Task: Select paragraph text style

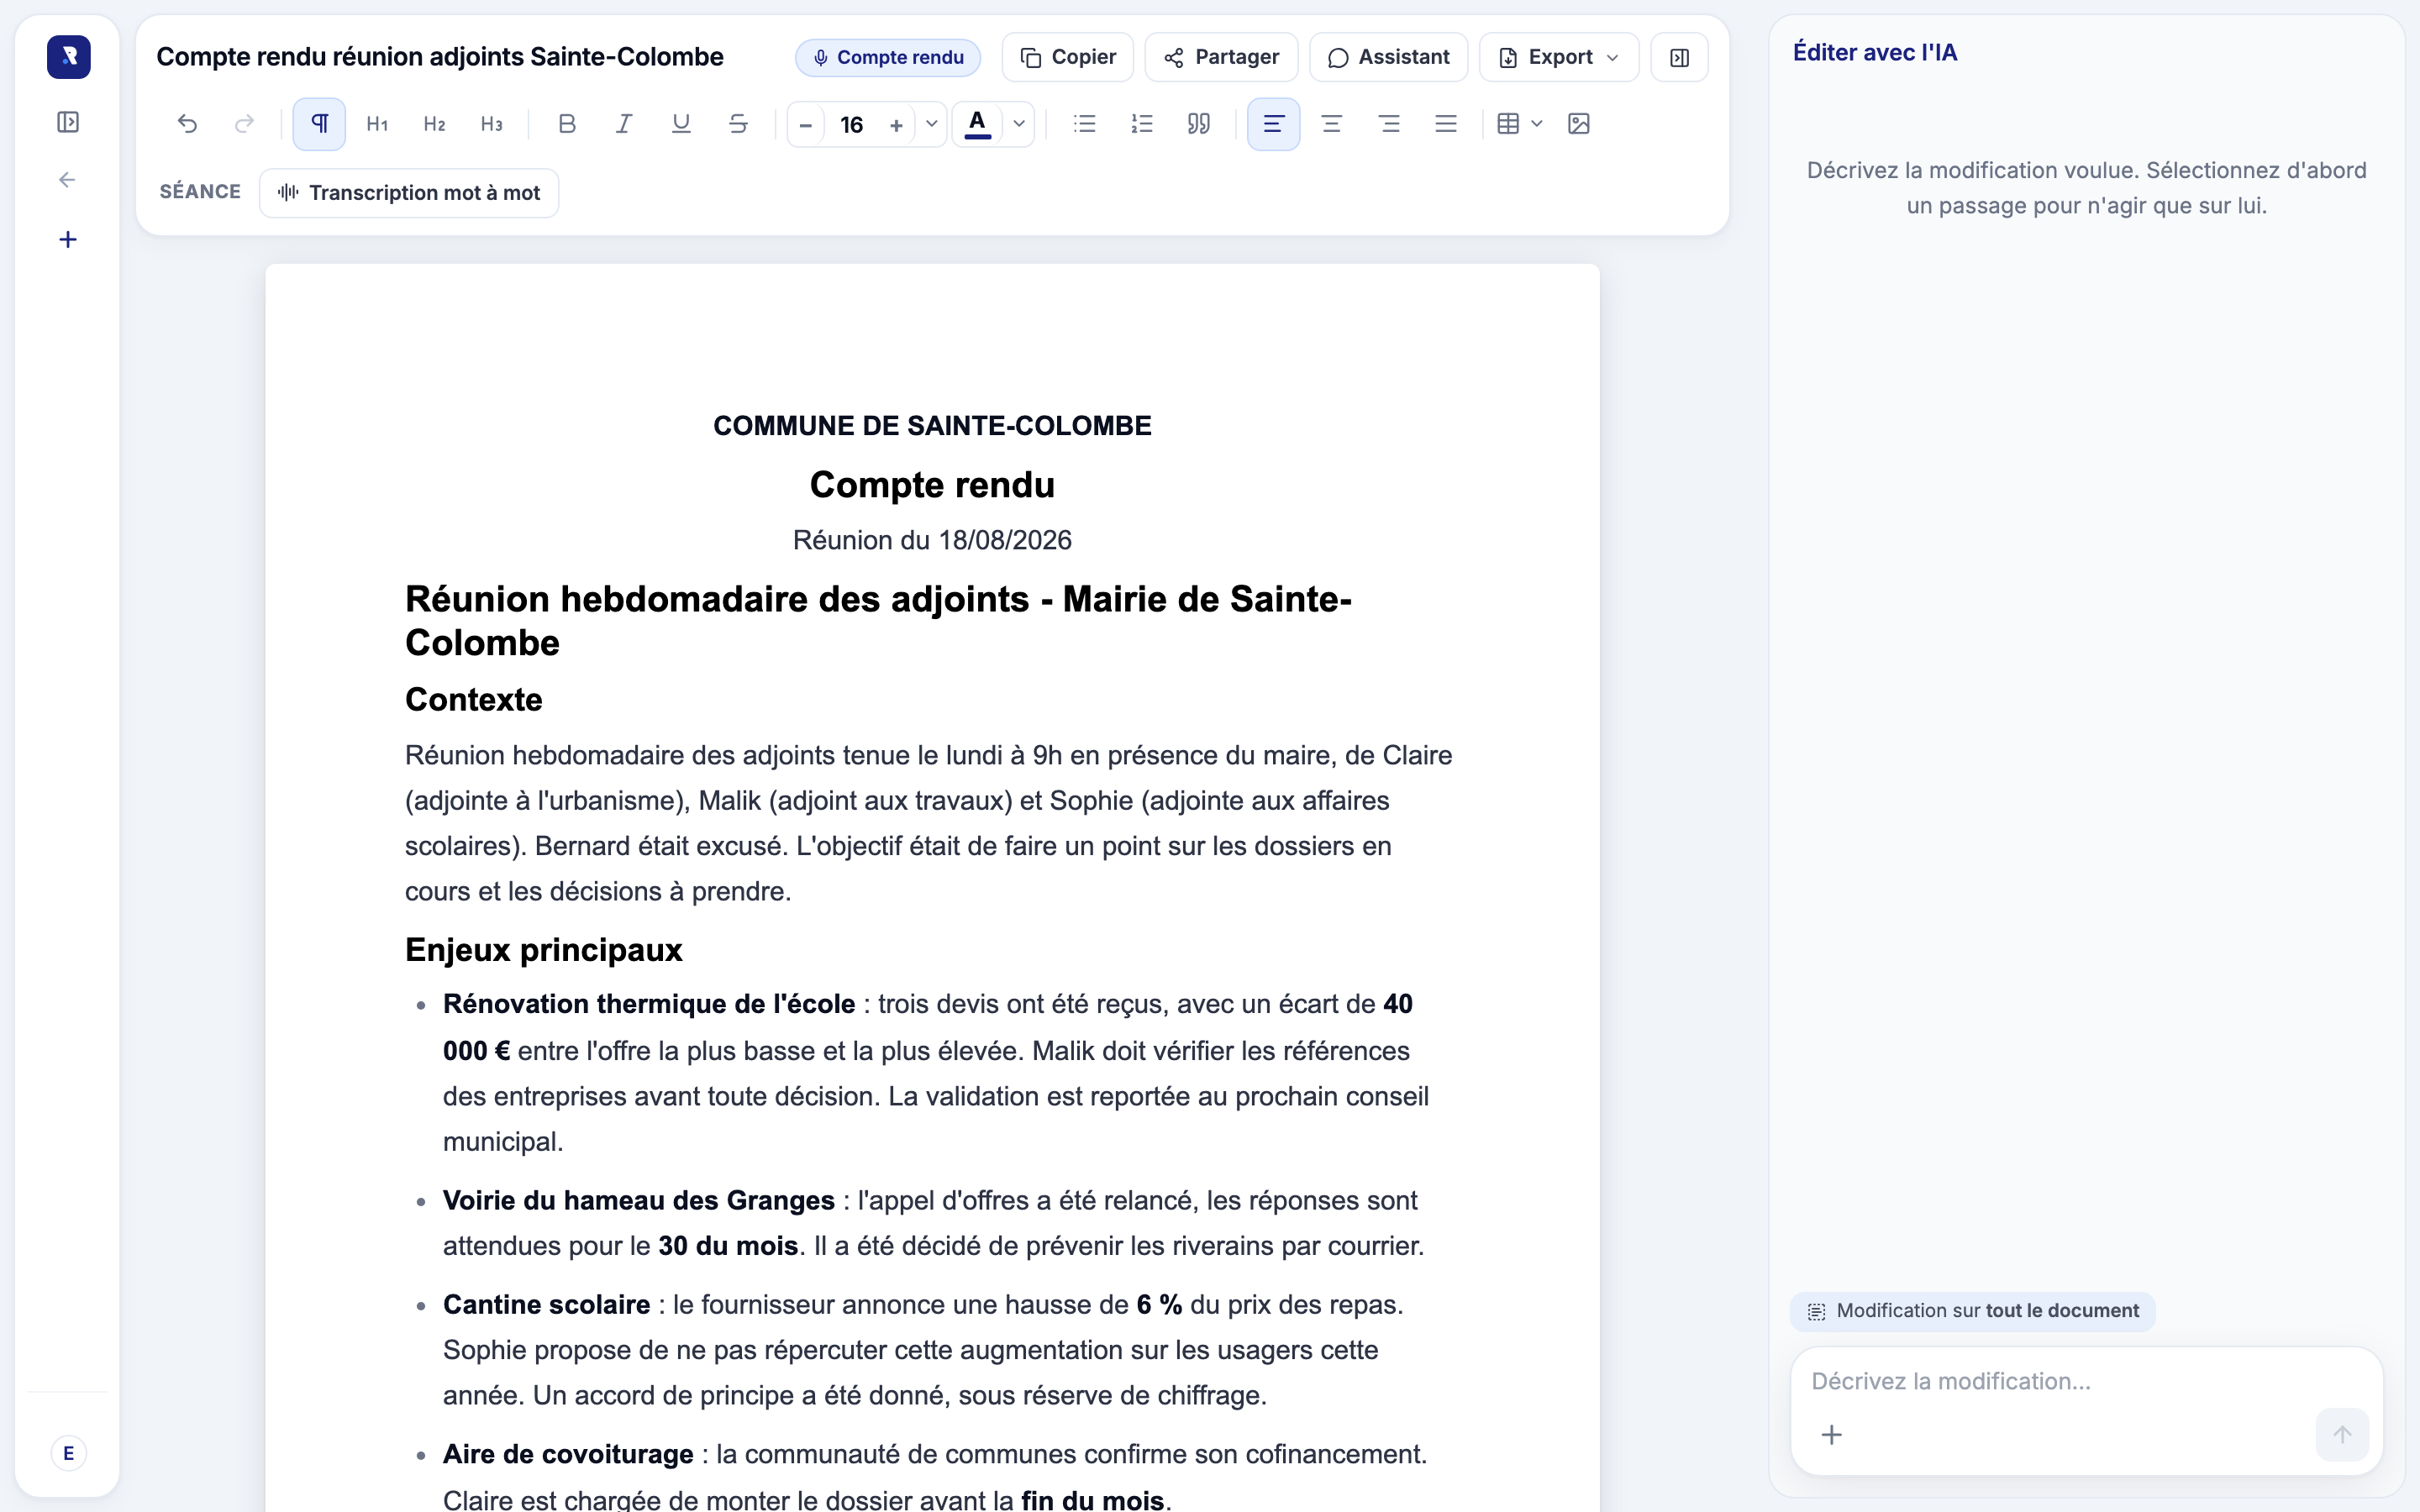Action: (319, 124)
